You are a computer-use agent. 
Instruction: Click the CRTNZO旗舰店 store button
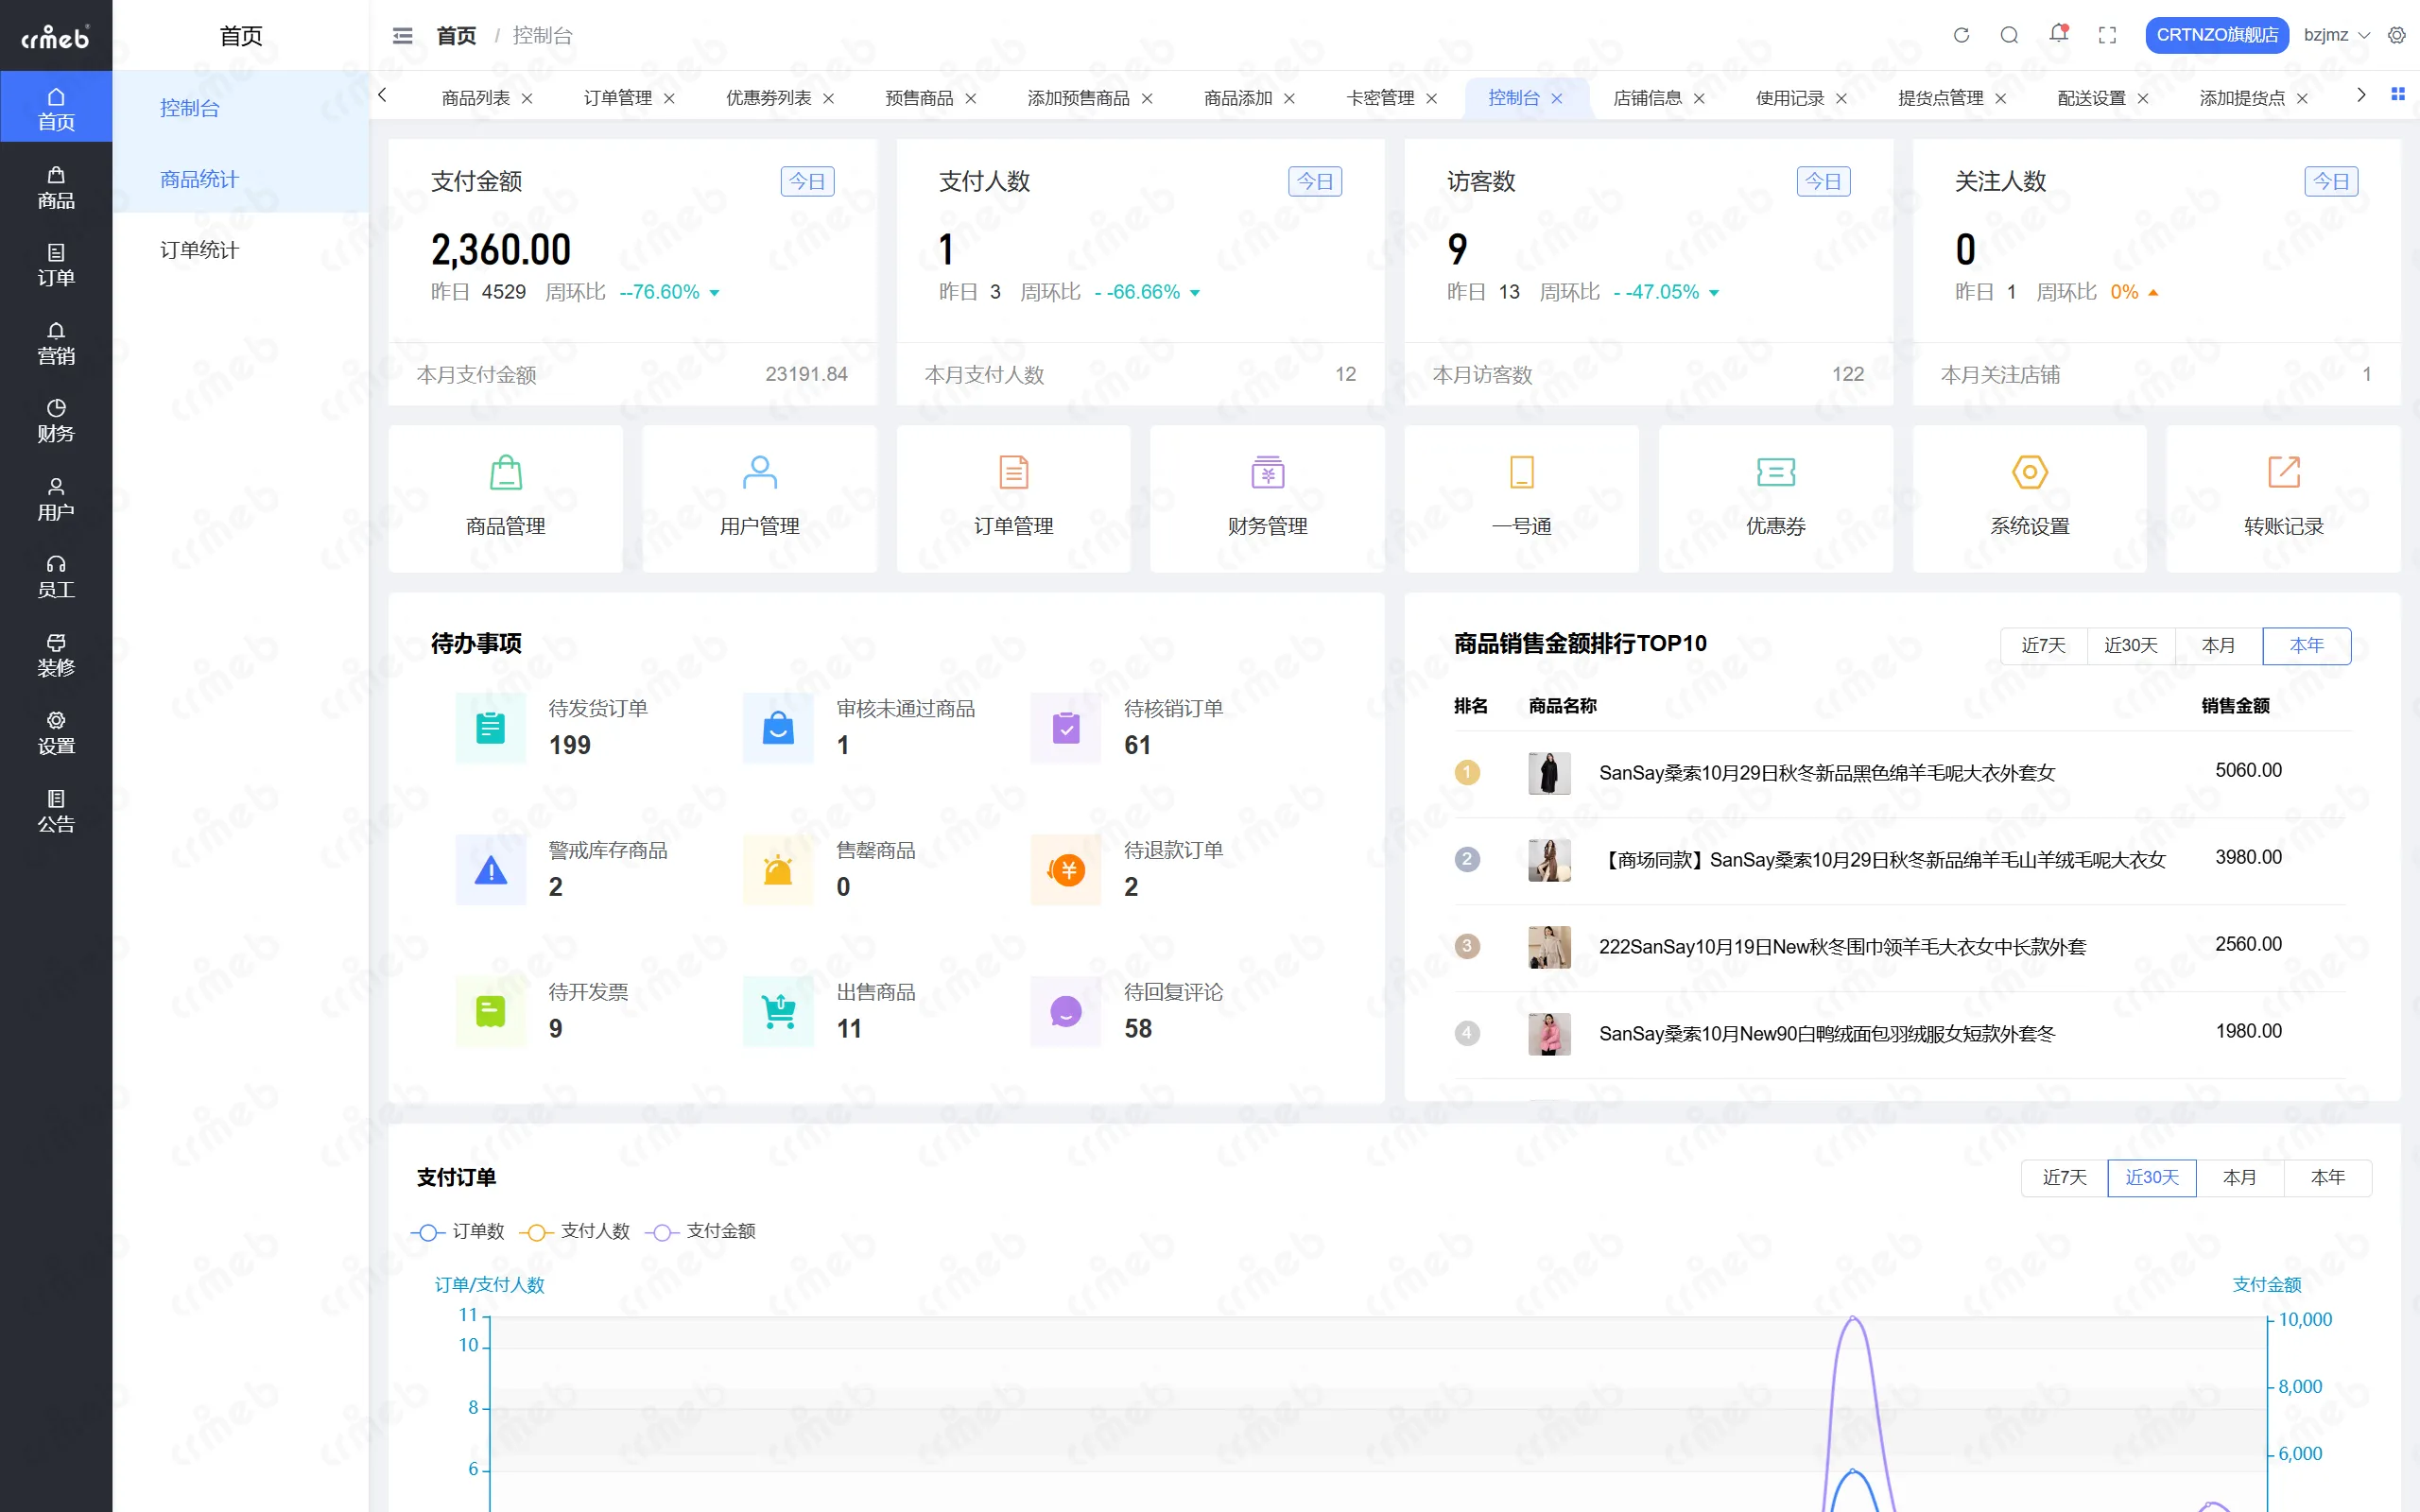coord(2216,35)
